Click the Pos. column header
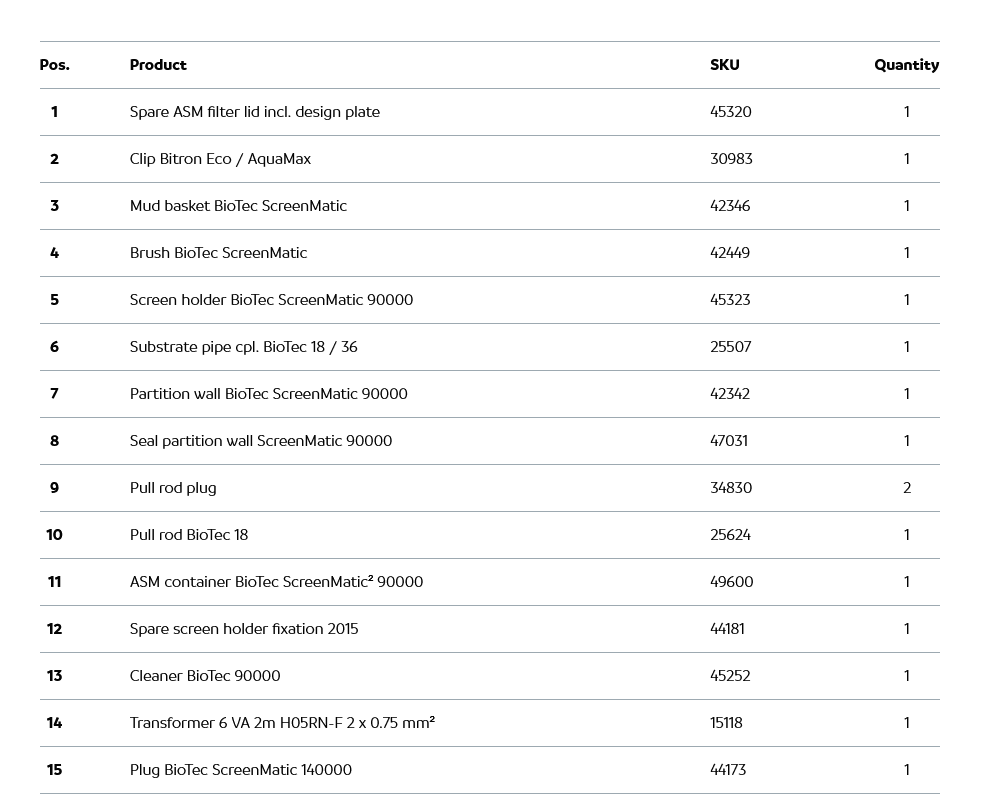The height and width of the screenshot is (804, 984). click(54, 65)
